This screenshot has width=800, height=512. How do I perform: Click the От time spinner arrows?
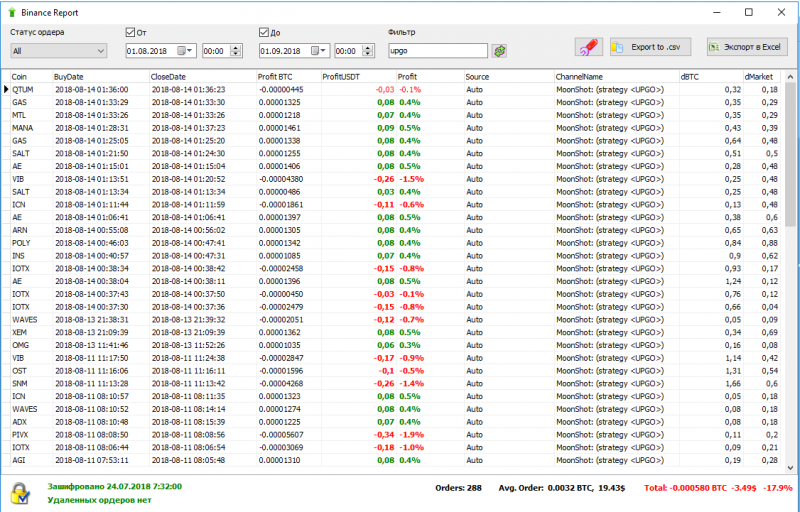coord(236,50)
